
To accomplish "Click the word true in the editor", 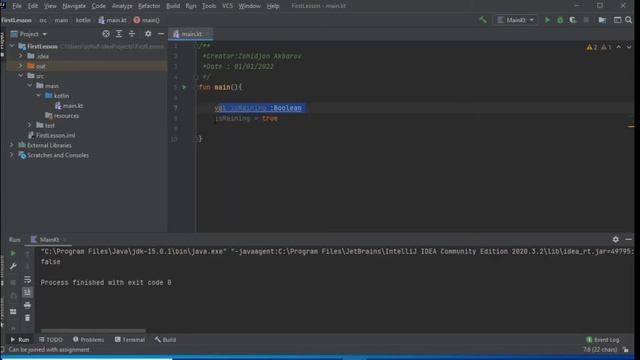I will pos(270,118).
